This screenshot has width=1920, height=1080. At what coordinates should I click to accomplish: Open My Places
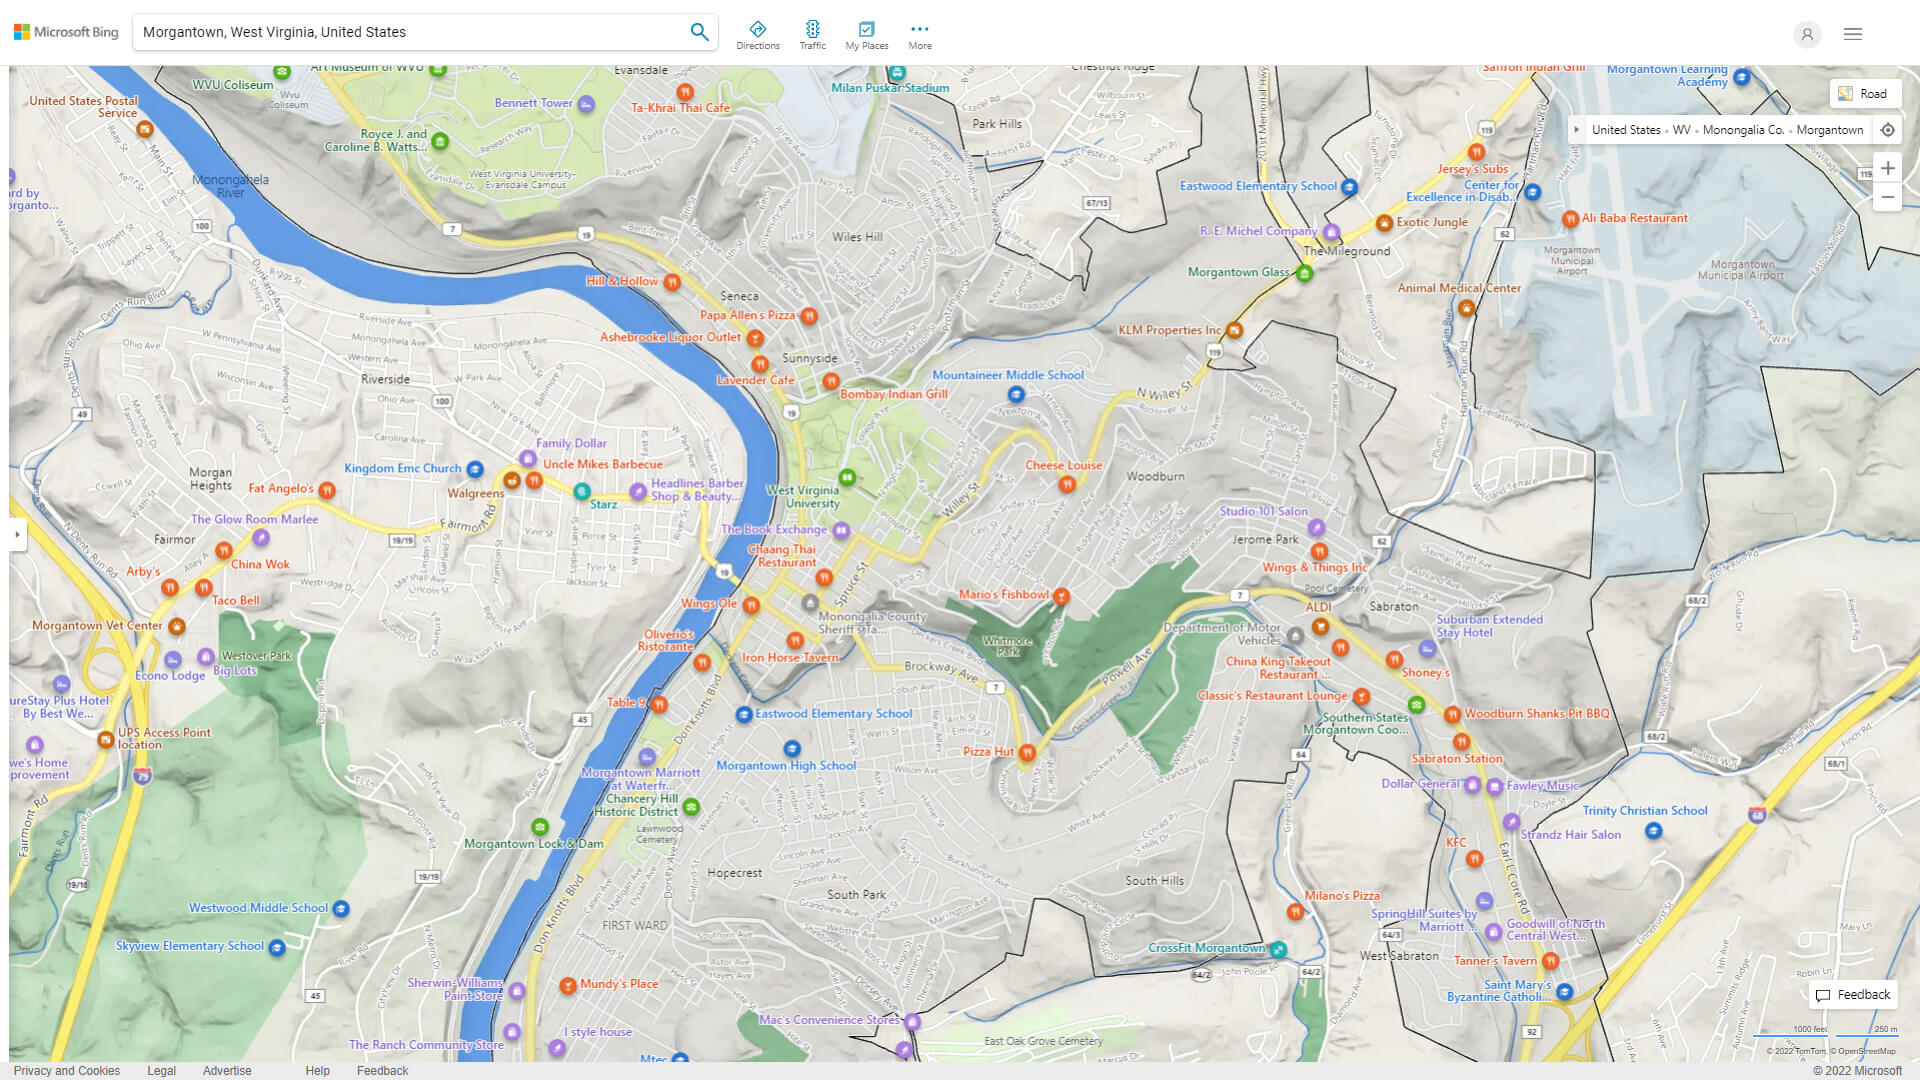tap(866, 35)
